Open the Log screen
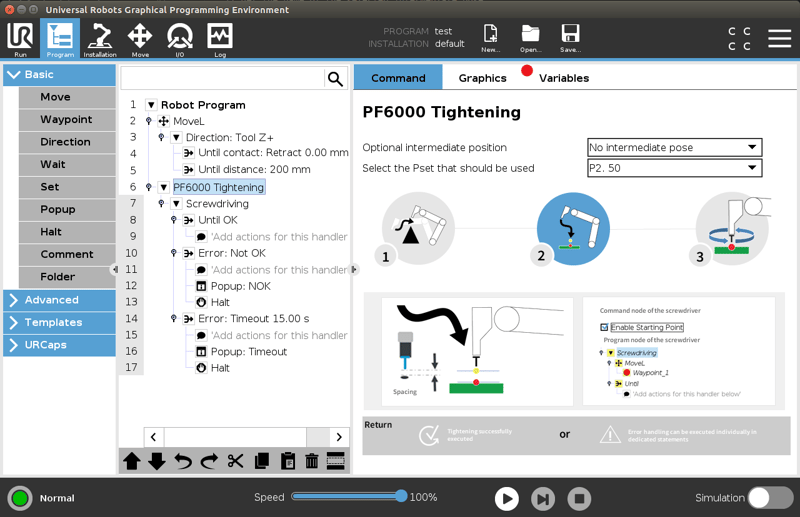800x517 pixels. [x=220, y=39]
